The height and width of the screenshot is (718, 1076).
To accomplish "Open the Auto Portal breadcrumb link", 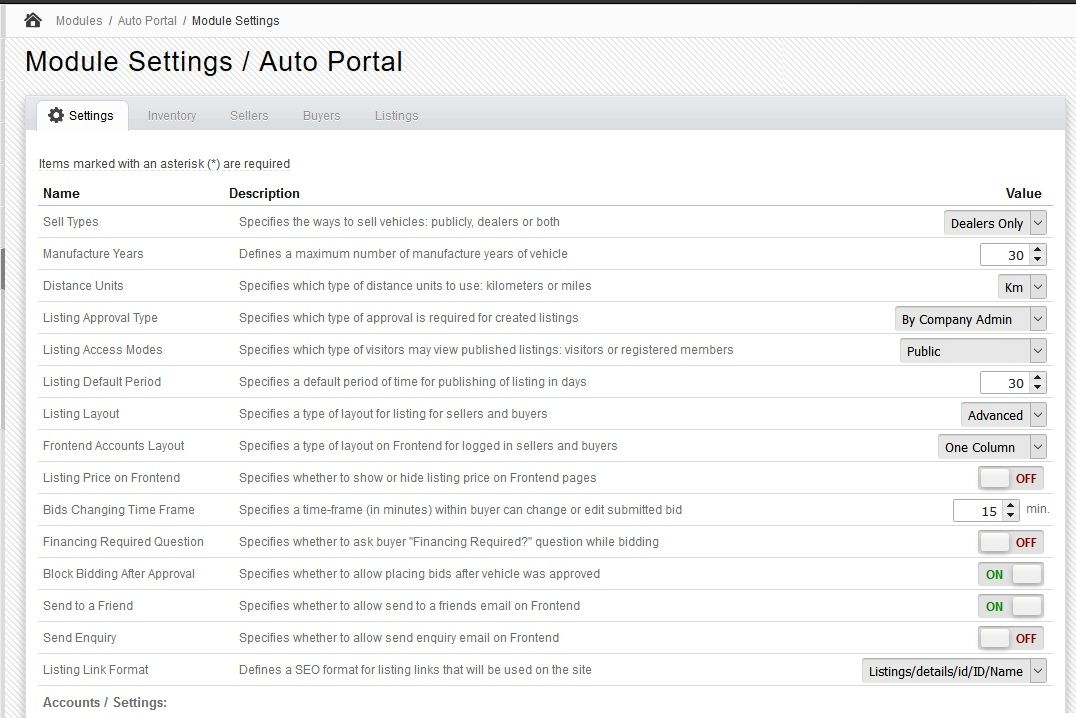I will [x=147, y=21].
